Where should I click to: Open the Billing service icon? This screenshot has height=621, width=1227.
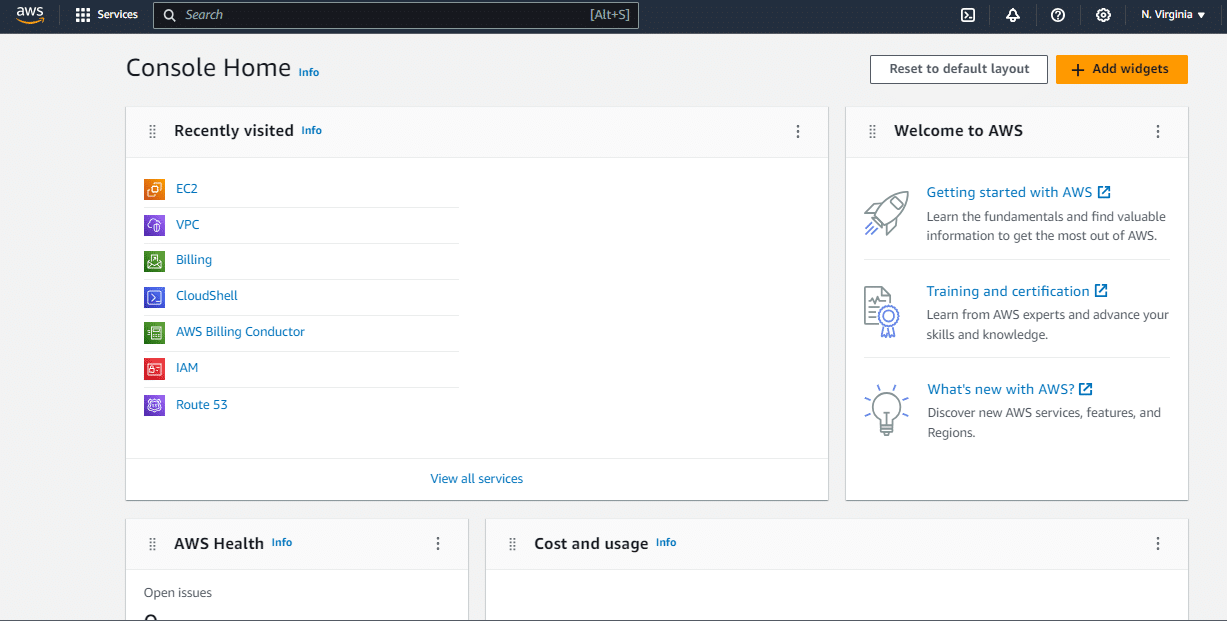pyautogui.click(x=154, y=260)
